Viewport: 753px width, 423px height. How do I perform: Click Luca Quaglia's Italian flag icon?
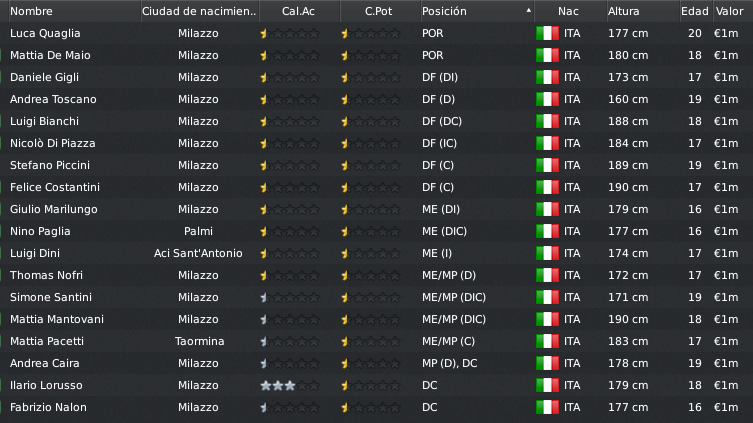click(x=547, y=34)
